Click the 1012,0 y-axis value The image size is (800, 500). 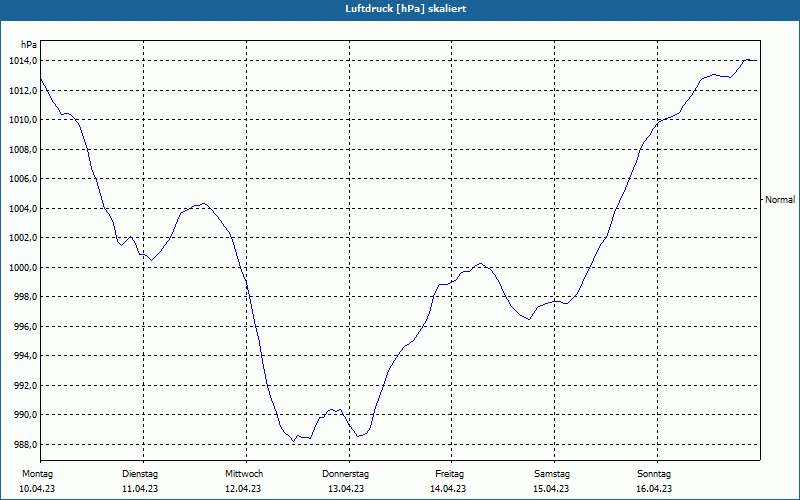[22, 91]
